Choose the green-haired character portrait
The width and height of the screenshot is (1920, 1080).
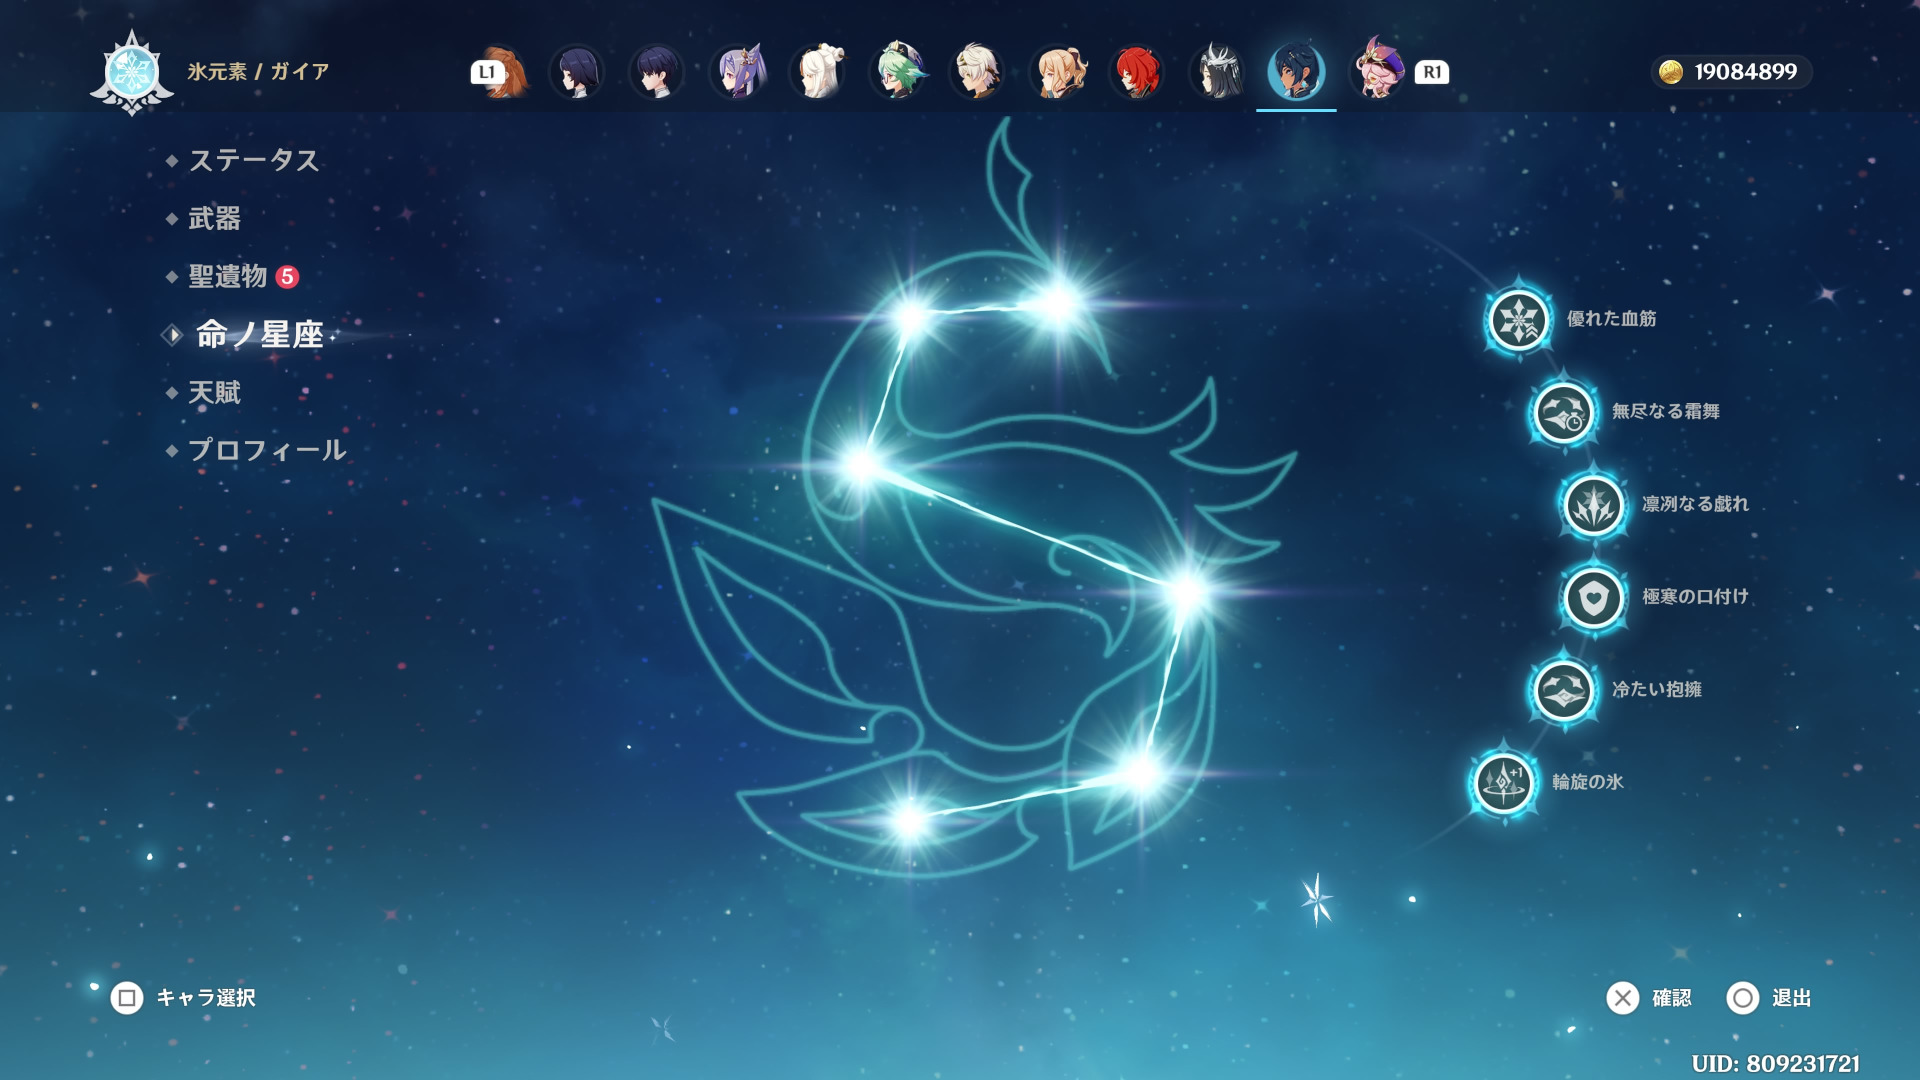point(897,72)
